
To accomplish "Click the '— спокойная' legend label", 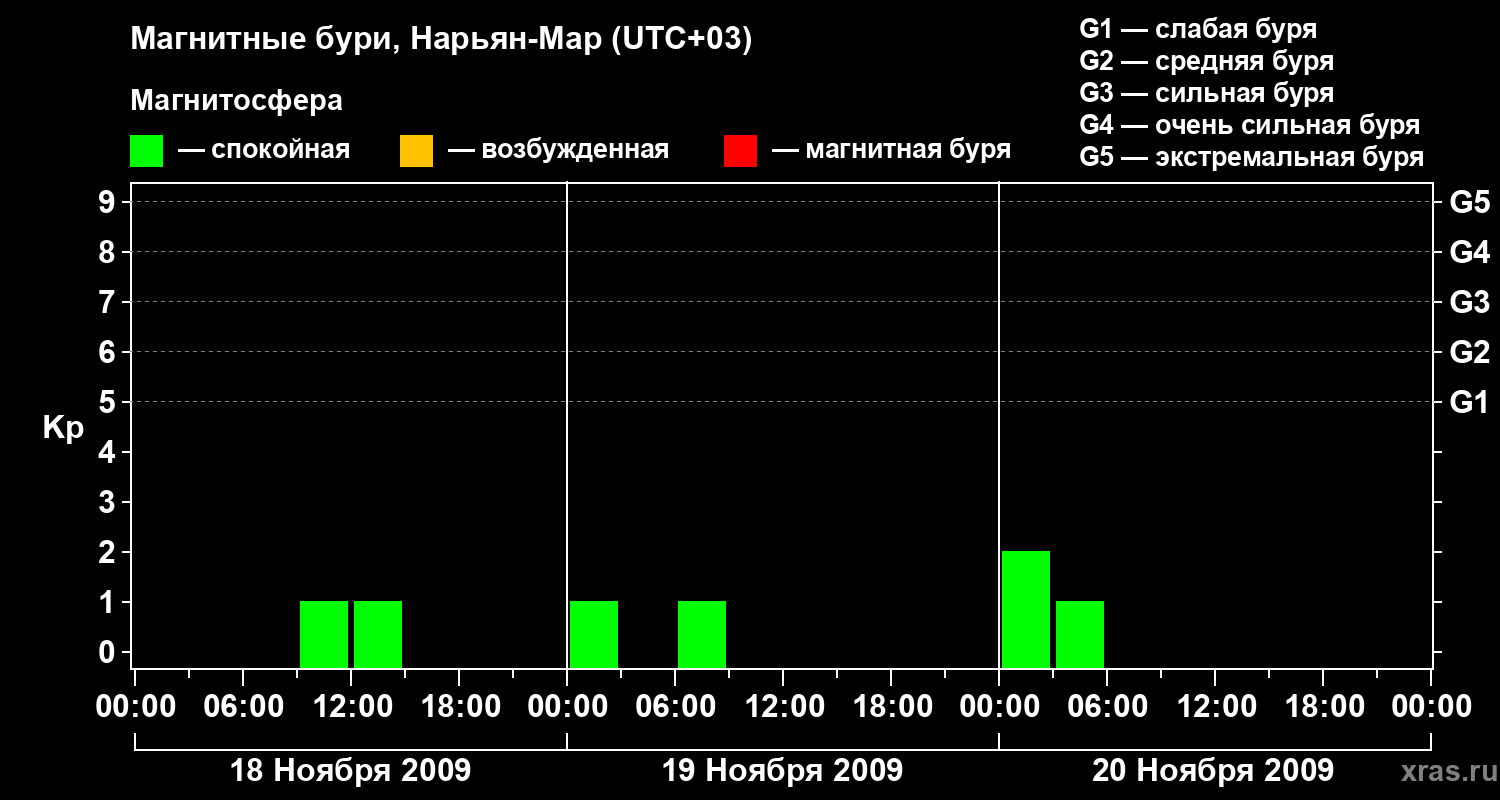I will (264, 151).
